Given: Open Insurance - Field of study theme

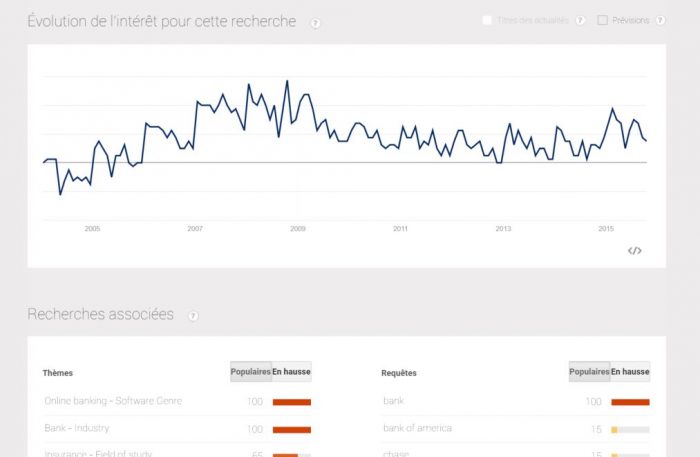Looking at the screenshot, I should (x=98, y=453).
